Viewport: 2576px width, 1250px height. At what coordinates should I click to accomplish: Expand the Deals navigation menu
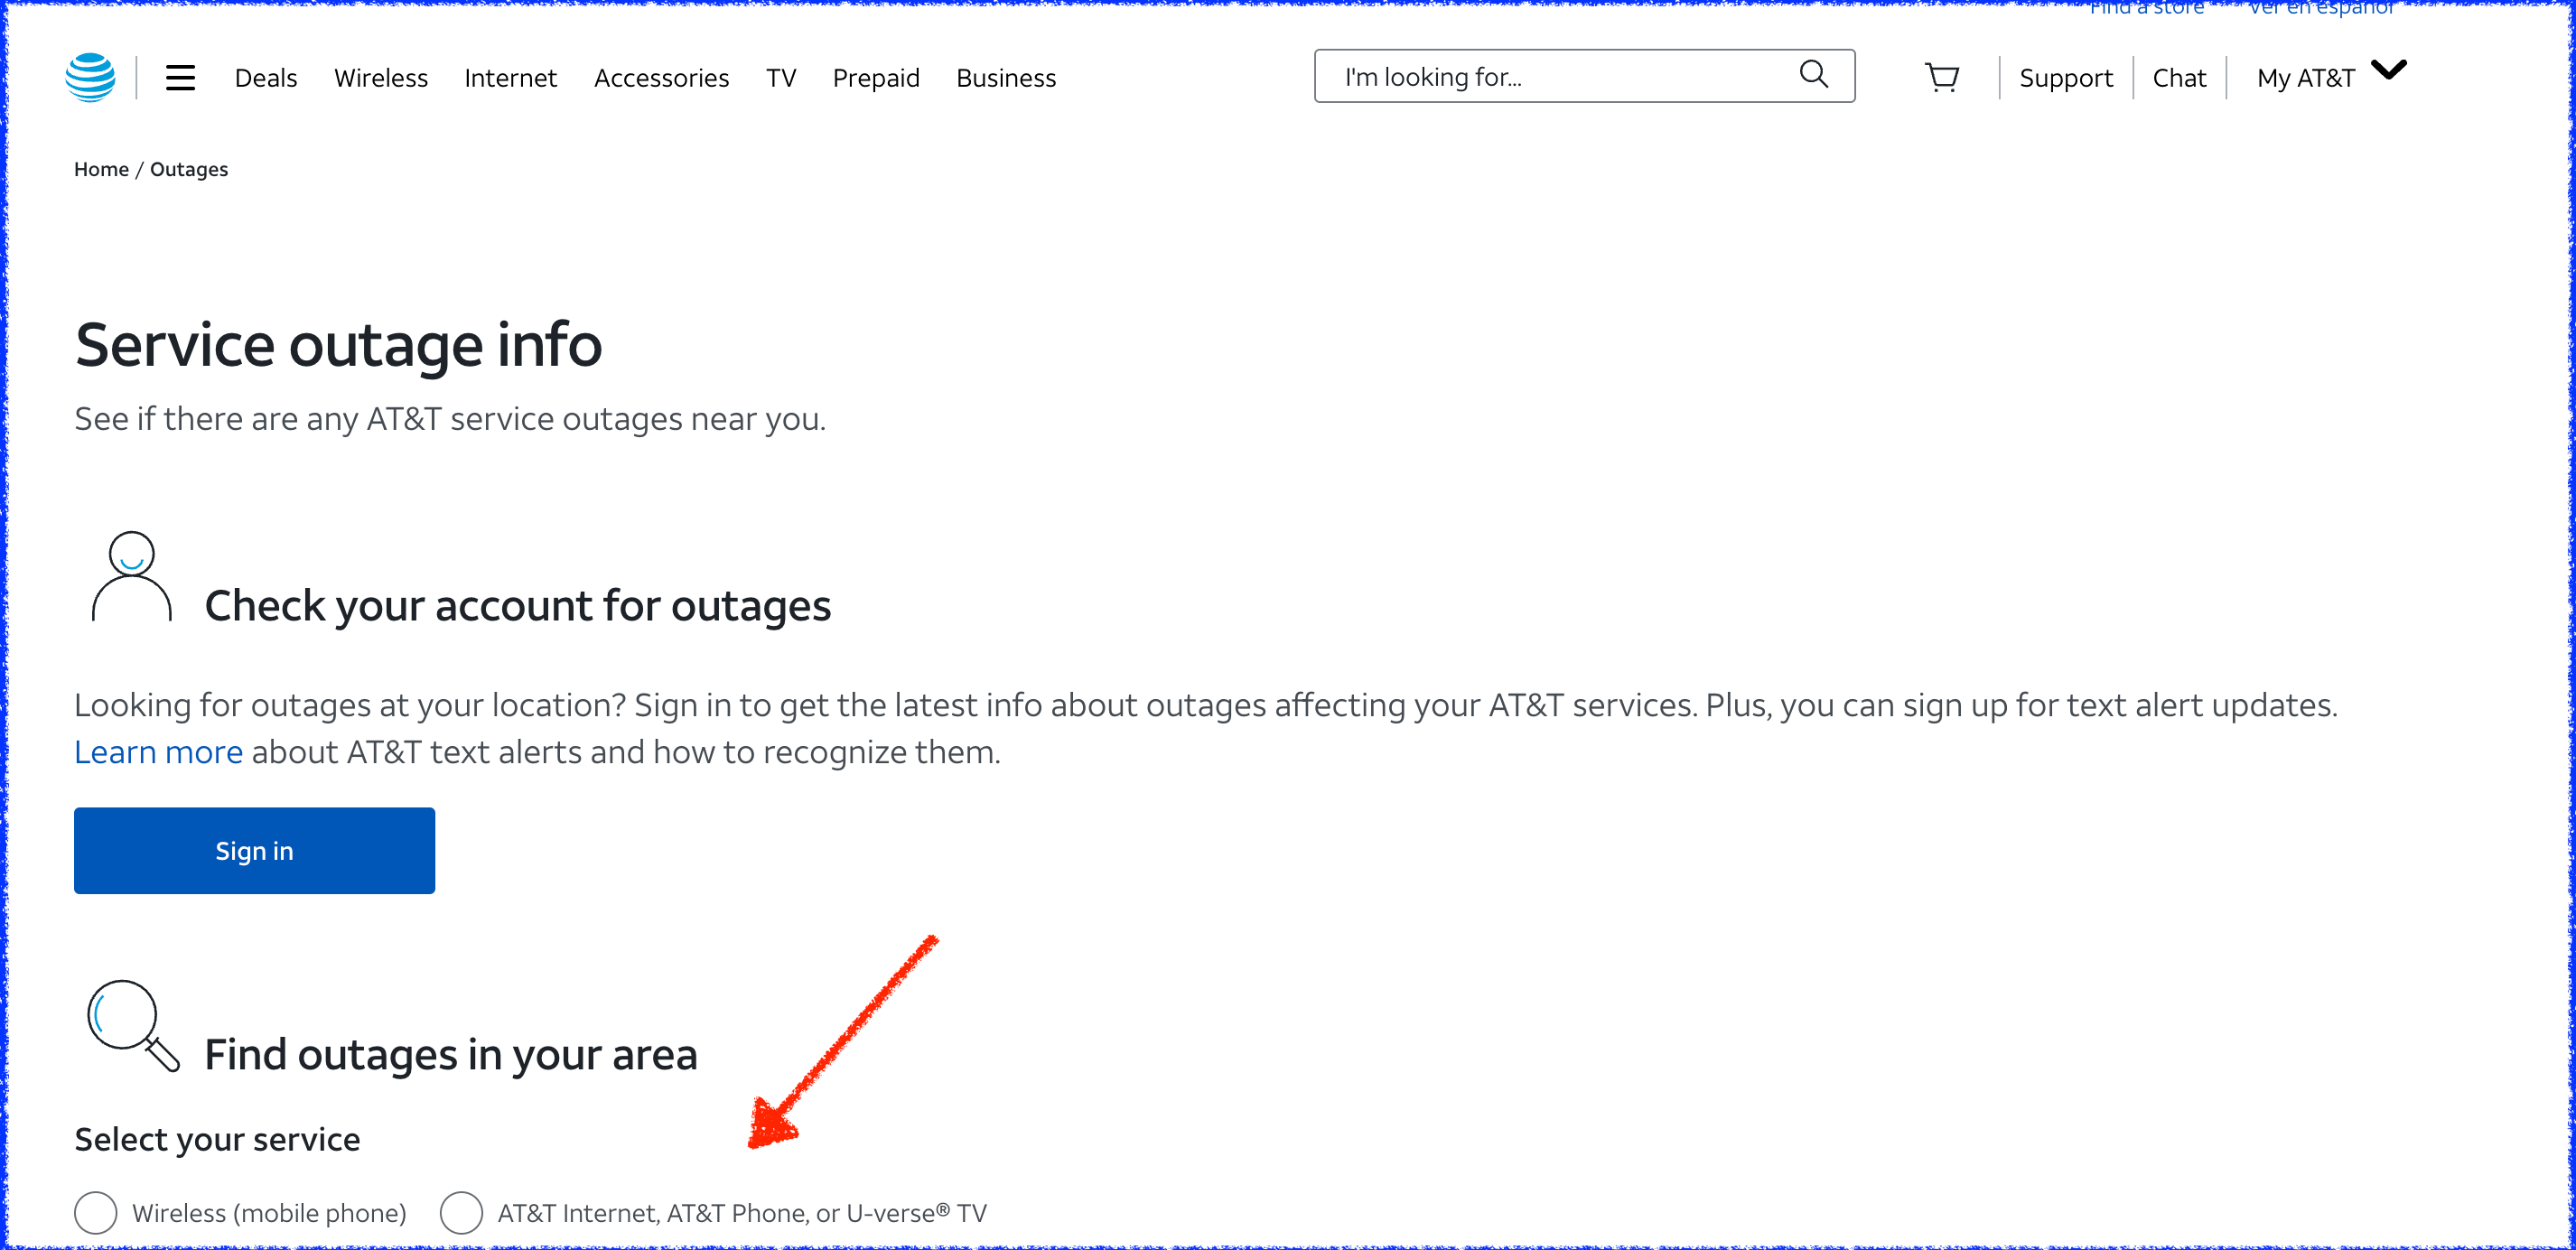pos(266,77)
